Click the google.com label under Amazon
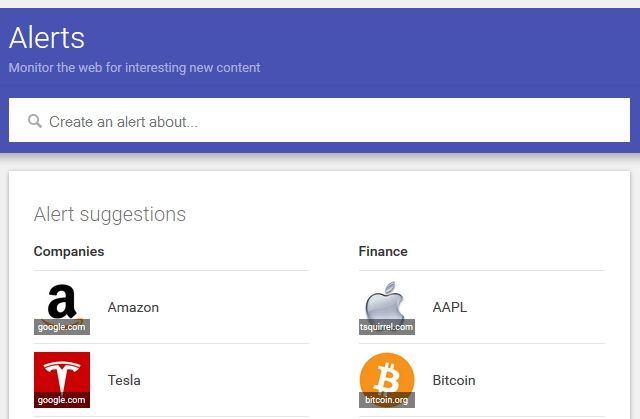Screen dimensions: 640x419 click(62, 327)
